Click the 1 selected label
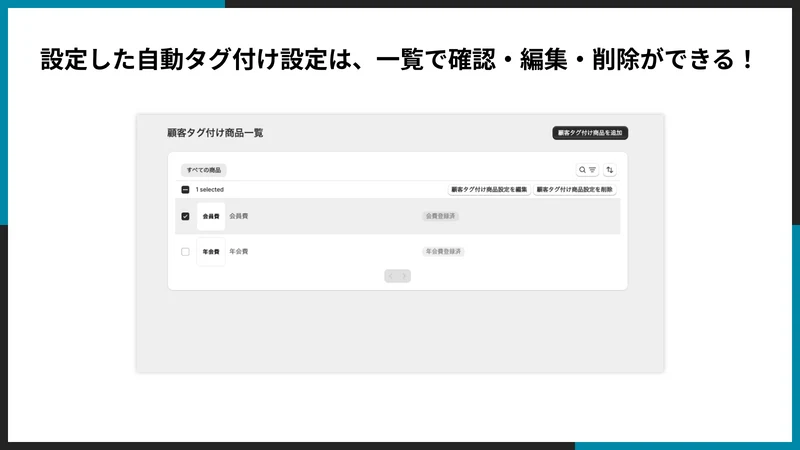800x450 pixels. pyautogui.click(x=210, y=190)
